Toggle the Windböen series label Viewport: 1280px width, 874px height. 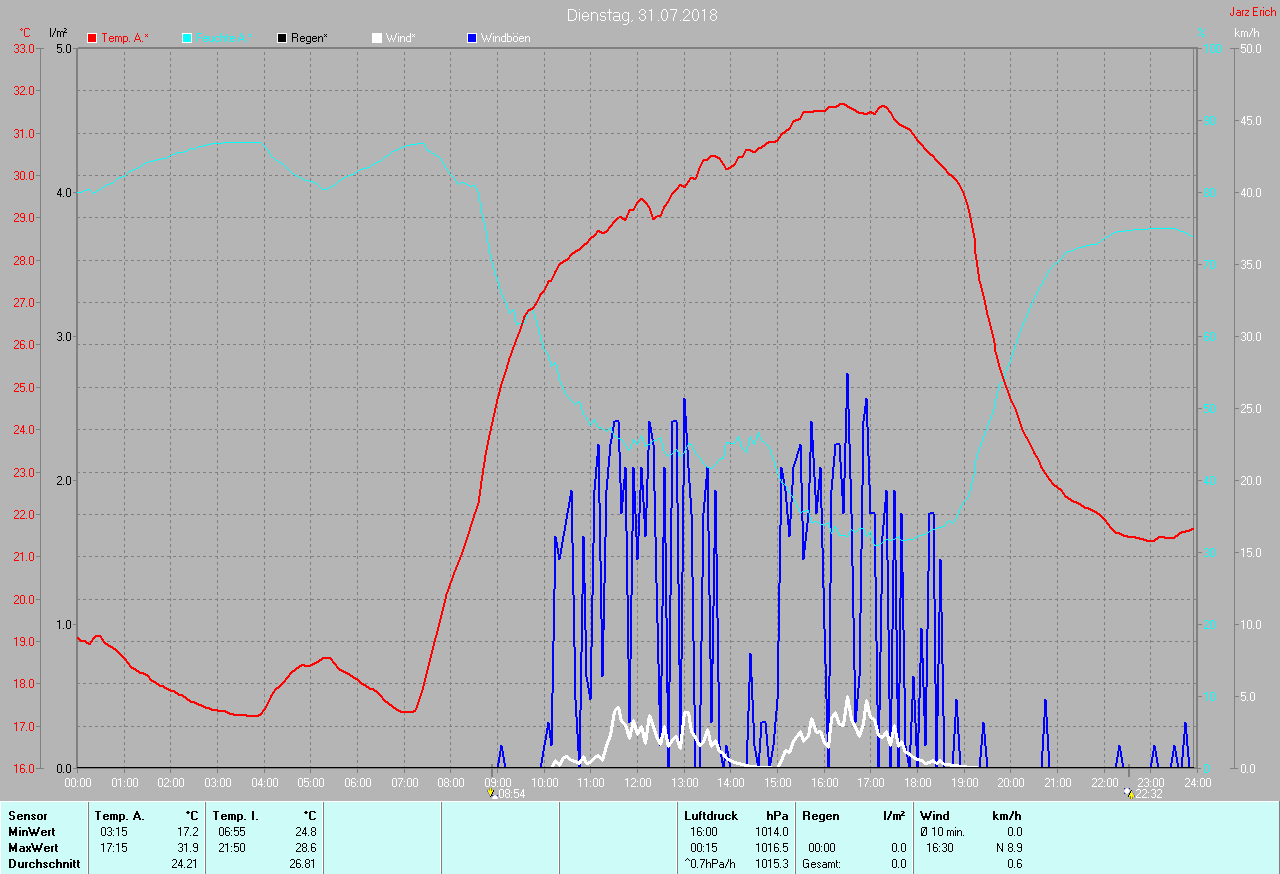point(505,38)
